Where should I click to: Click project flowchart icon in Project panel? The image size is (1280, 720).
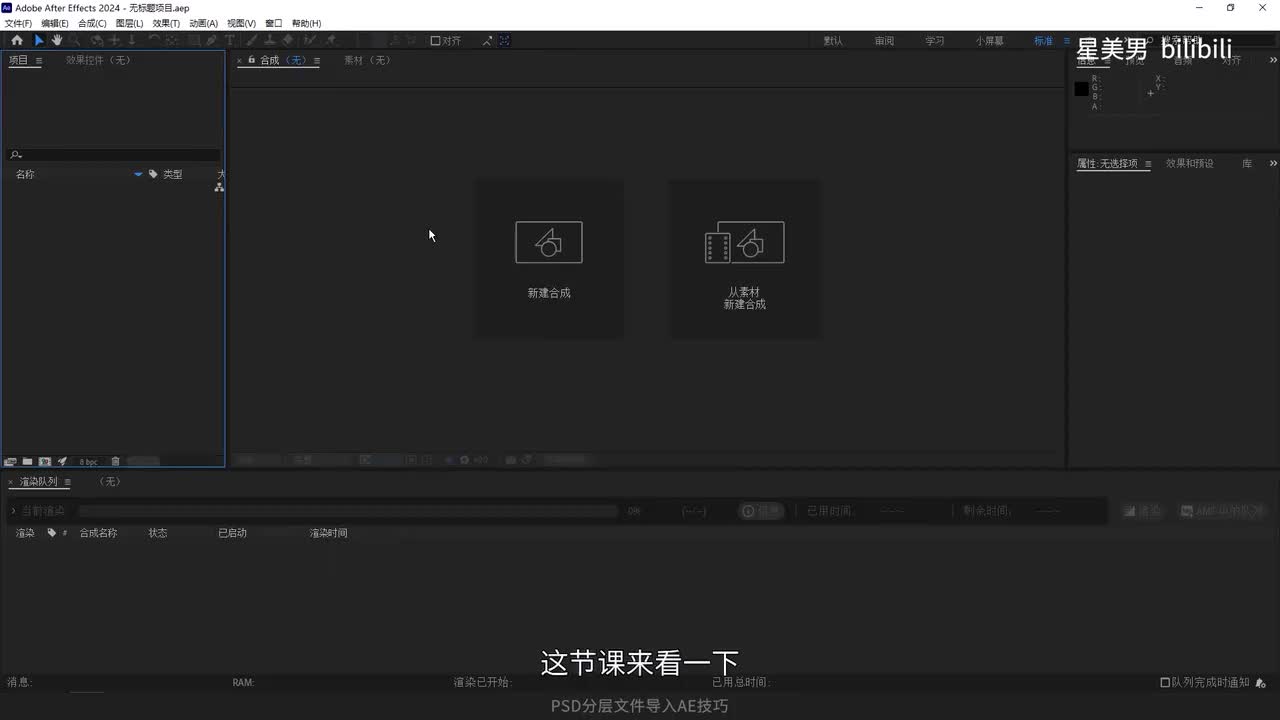pyautogui.click(x=219, y=187)
